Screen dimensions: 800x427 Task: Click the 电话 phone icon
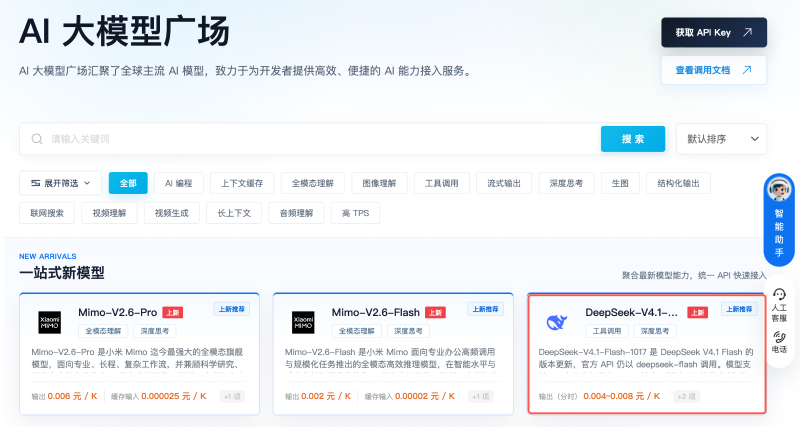pos(779,337)
